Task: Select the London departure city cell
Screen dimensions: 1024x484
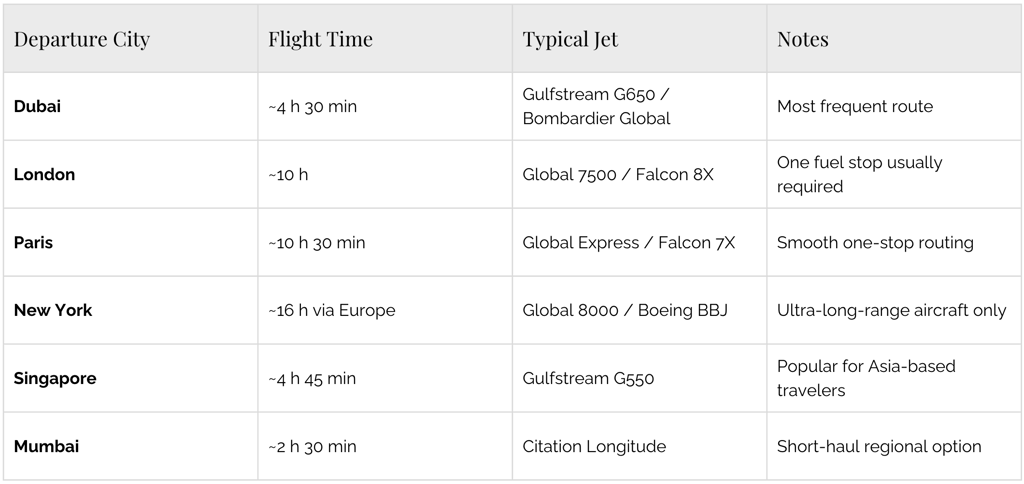Action: pos(45,174)
